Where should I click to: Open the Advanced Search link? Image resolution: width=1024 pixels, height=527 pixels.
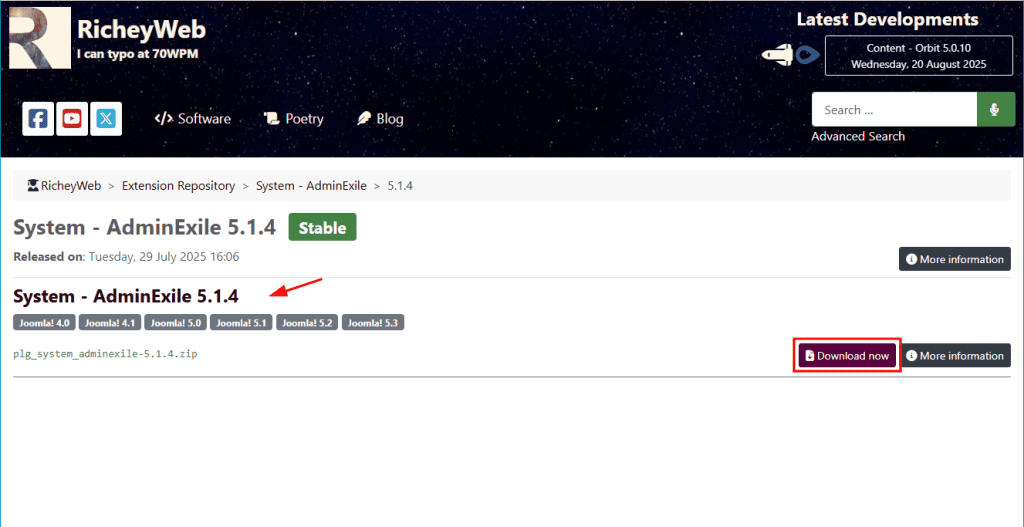click(x=858, y=136)
